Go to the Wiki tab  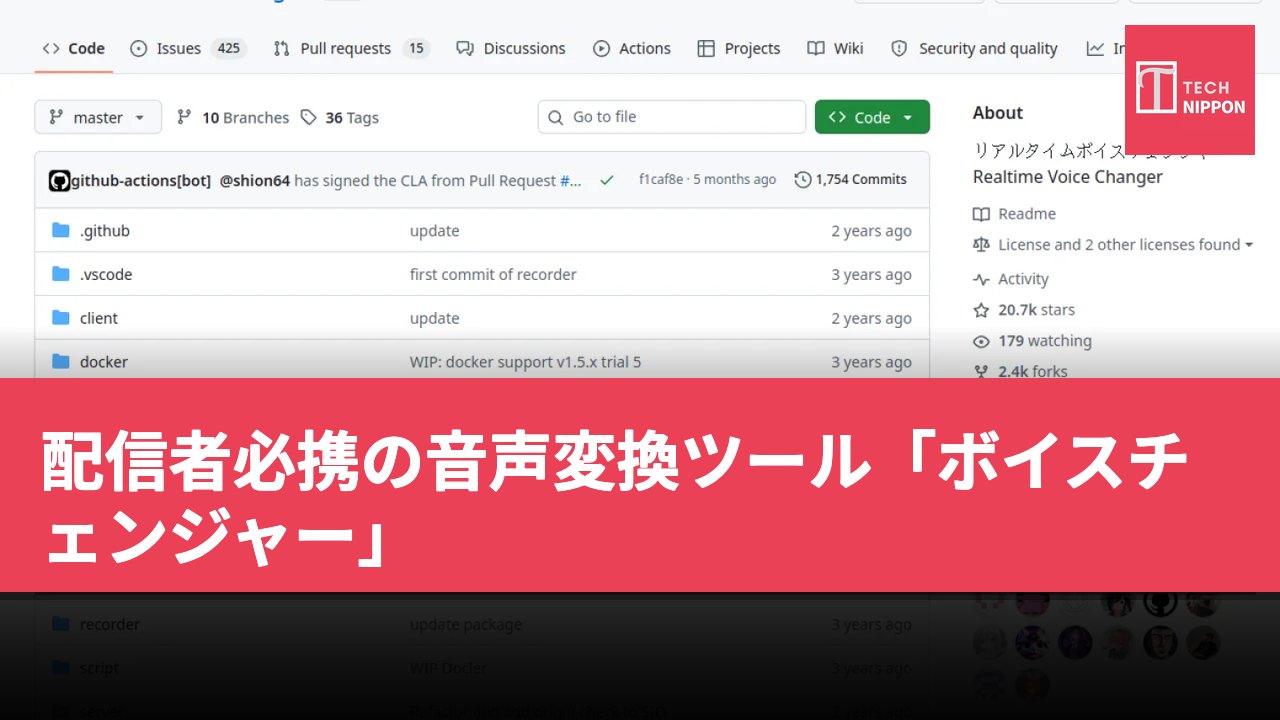tap(836, 48)
